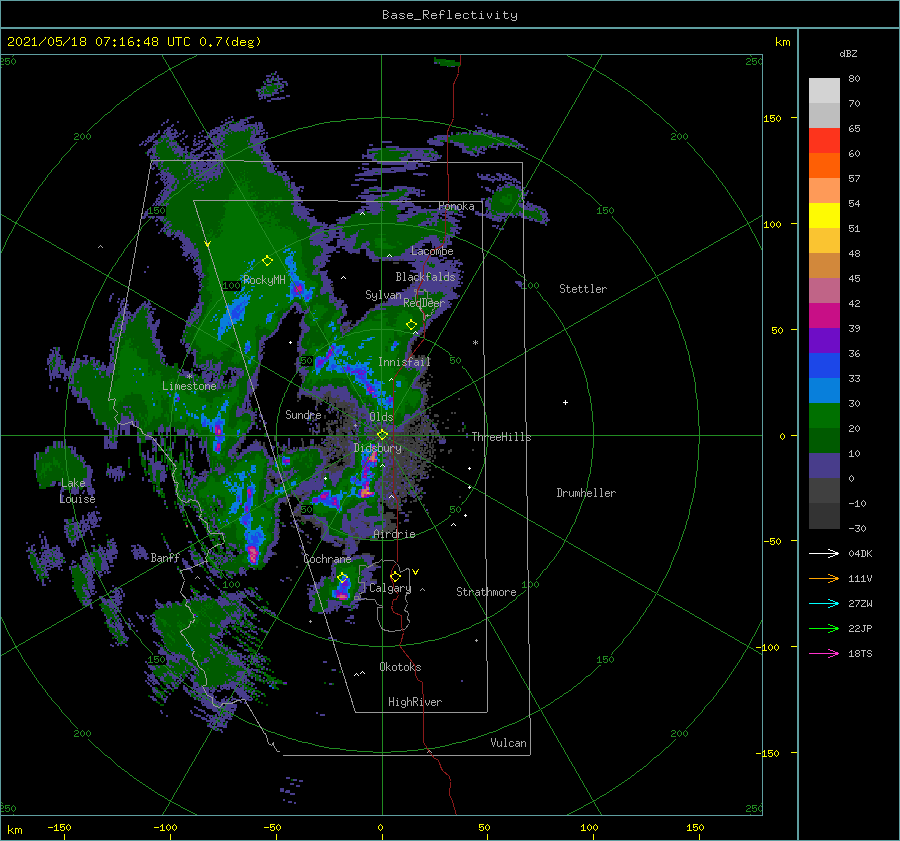
Task: Click the 80 value on dBZ scale
Action: (854, 79)
